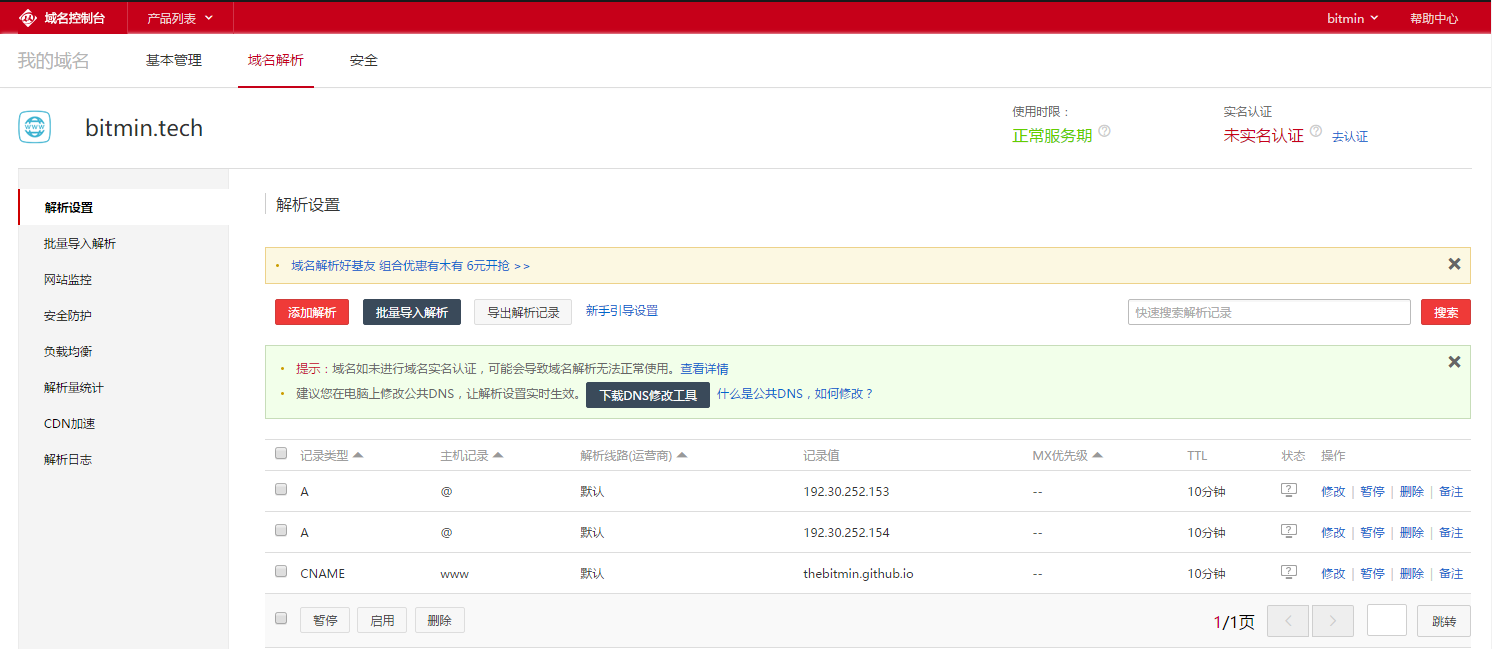Click status icon for thebitmin.github.io record
Viewport: 1492px width, 649px height.
tap(1289, 572)
